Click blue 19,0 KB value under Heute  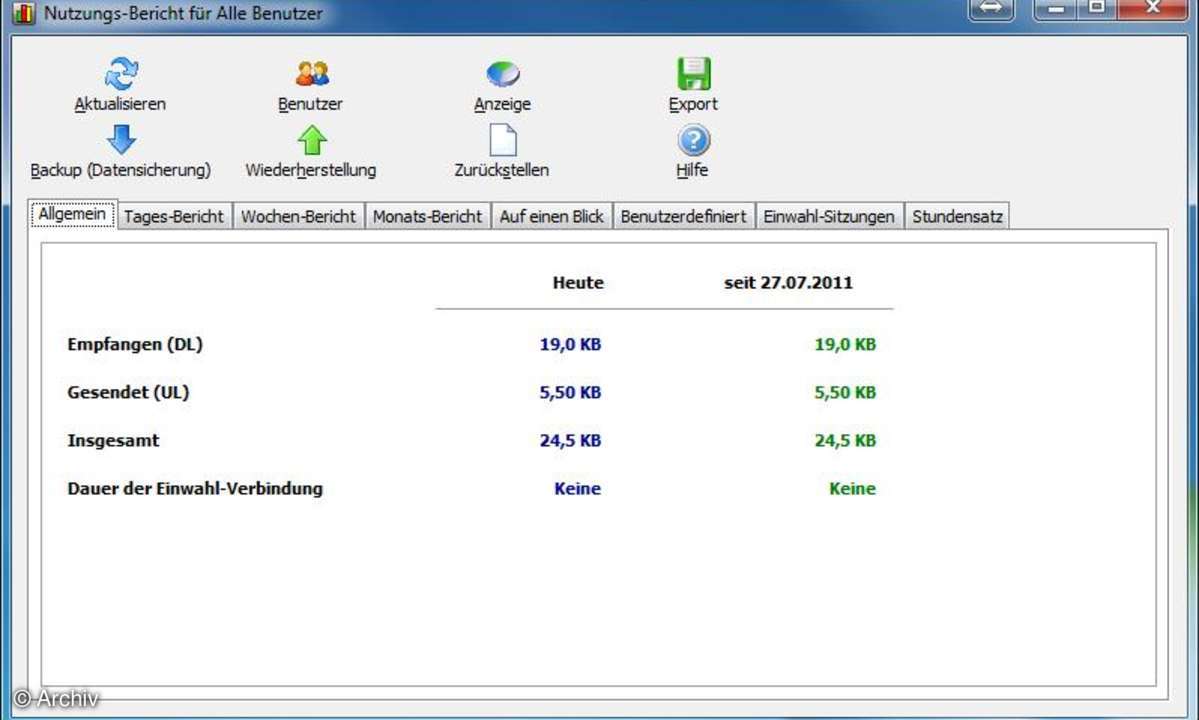(570, 345)
